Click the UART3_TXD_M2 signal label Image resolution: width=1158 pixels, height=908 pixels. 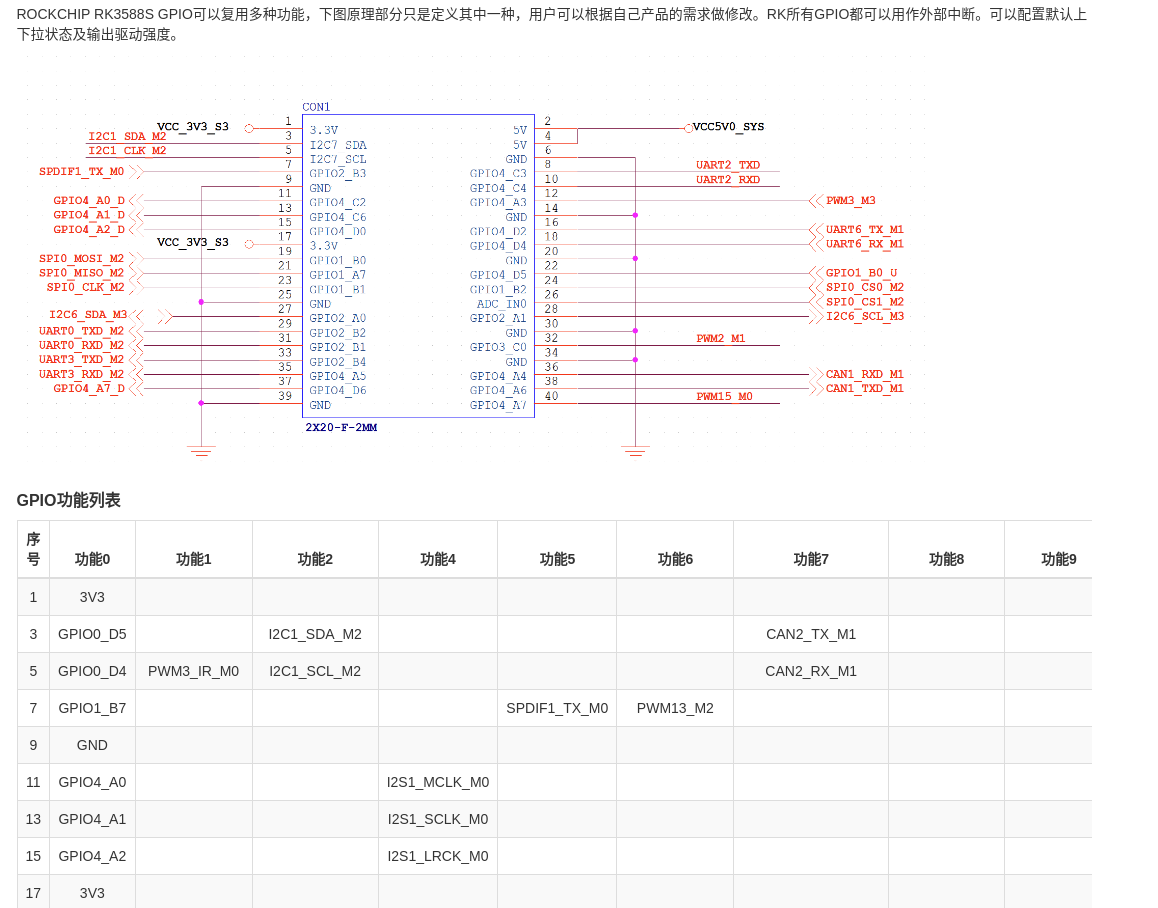pos(81,360)
